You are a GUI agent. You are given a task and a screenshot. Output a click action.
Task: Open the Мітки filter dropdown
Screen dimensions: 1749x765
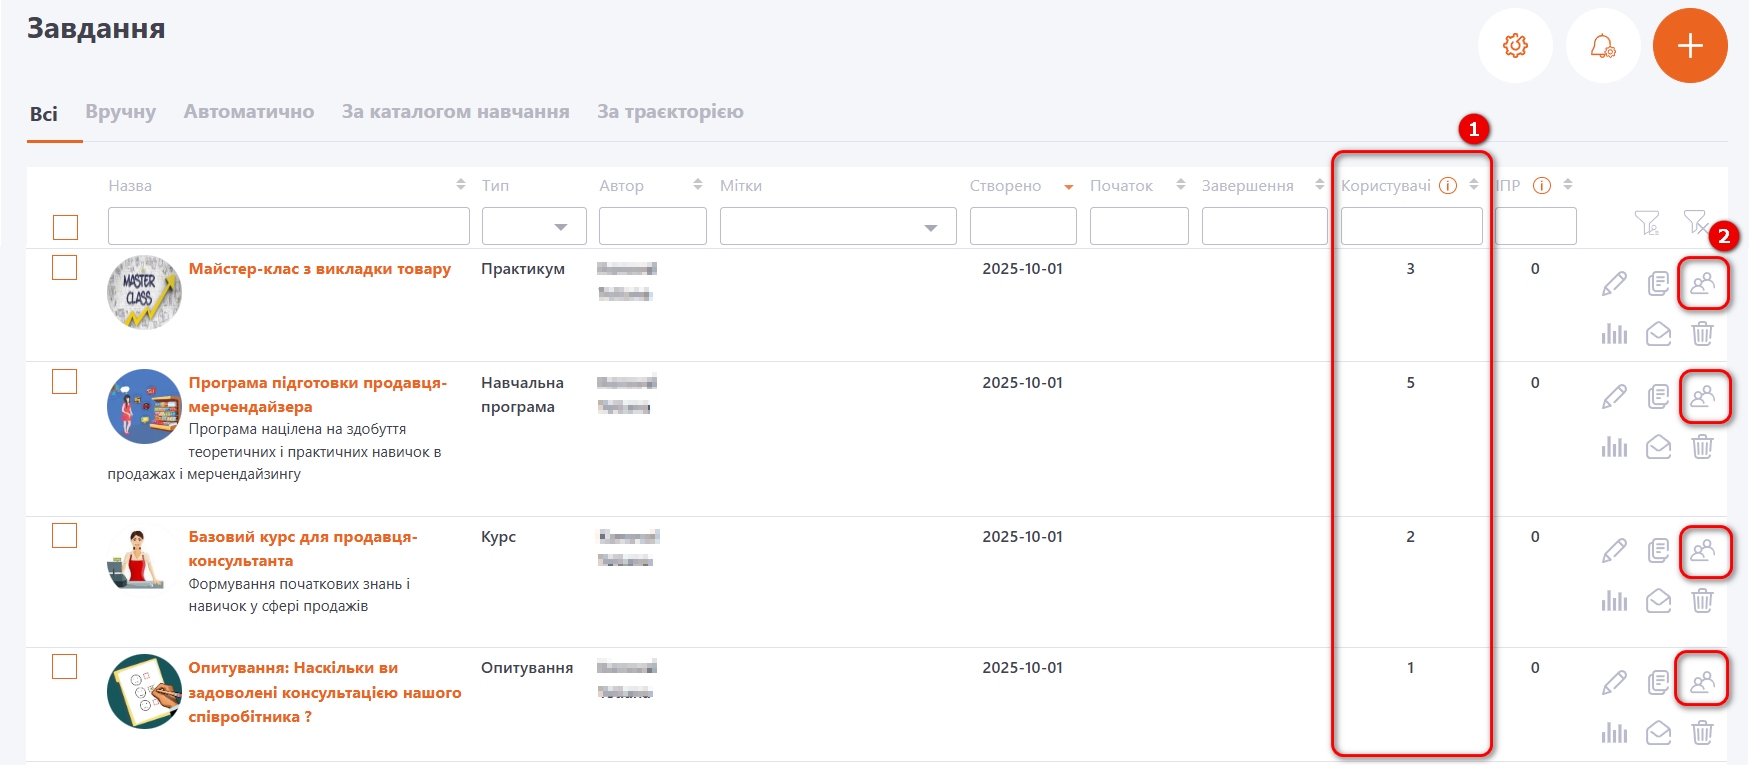pyautogui.click(x=837, y=227)
